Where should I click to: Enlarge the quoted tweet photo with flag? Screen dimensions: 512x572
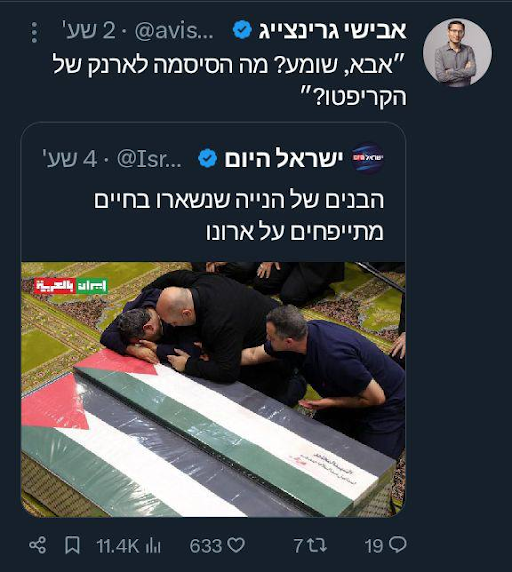(213, 389)
